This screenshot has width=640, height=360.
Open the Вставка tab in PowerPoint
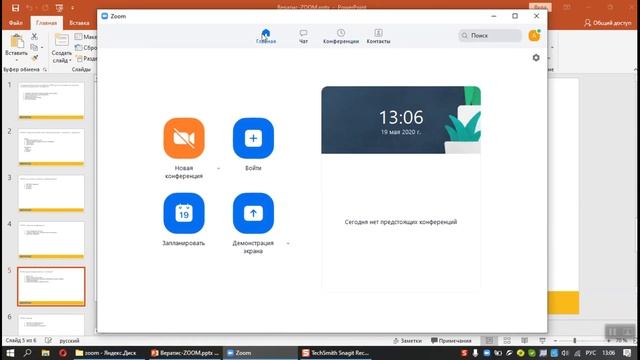[79, 23]
